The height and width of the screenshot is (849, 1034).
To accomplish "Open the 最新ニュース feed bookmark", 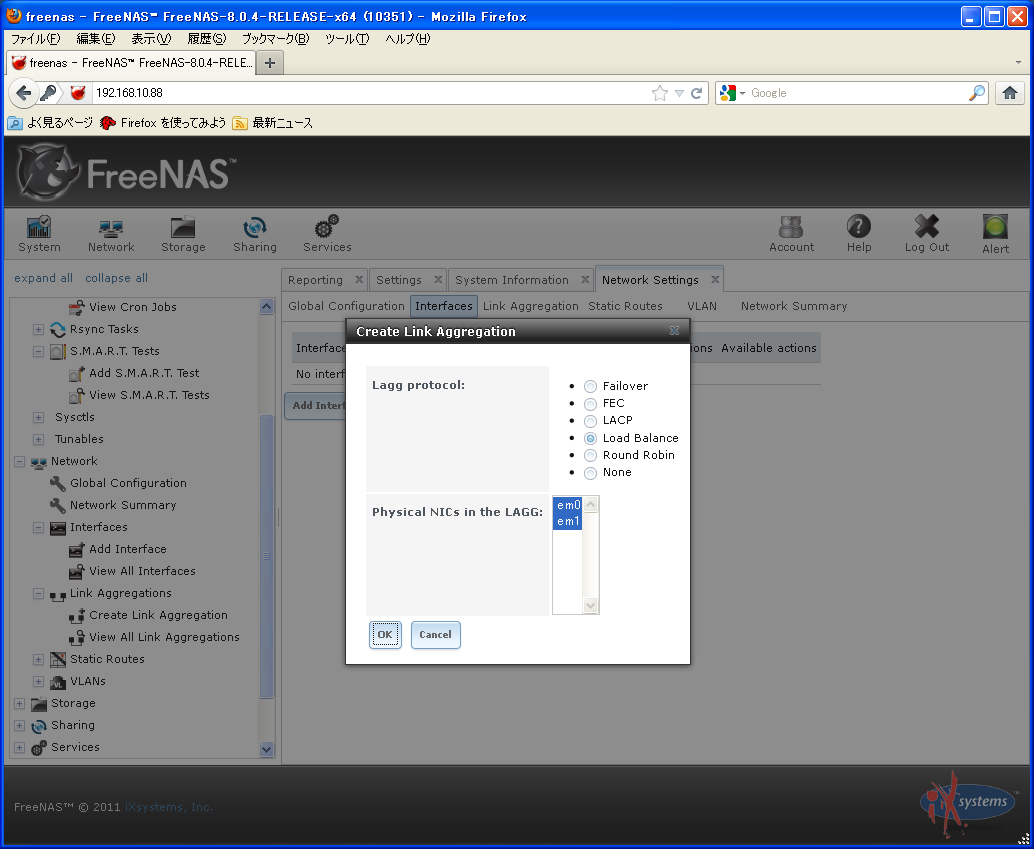I will (x=273, y=123).
